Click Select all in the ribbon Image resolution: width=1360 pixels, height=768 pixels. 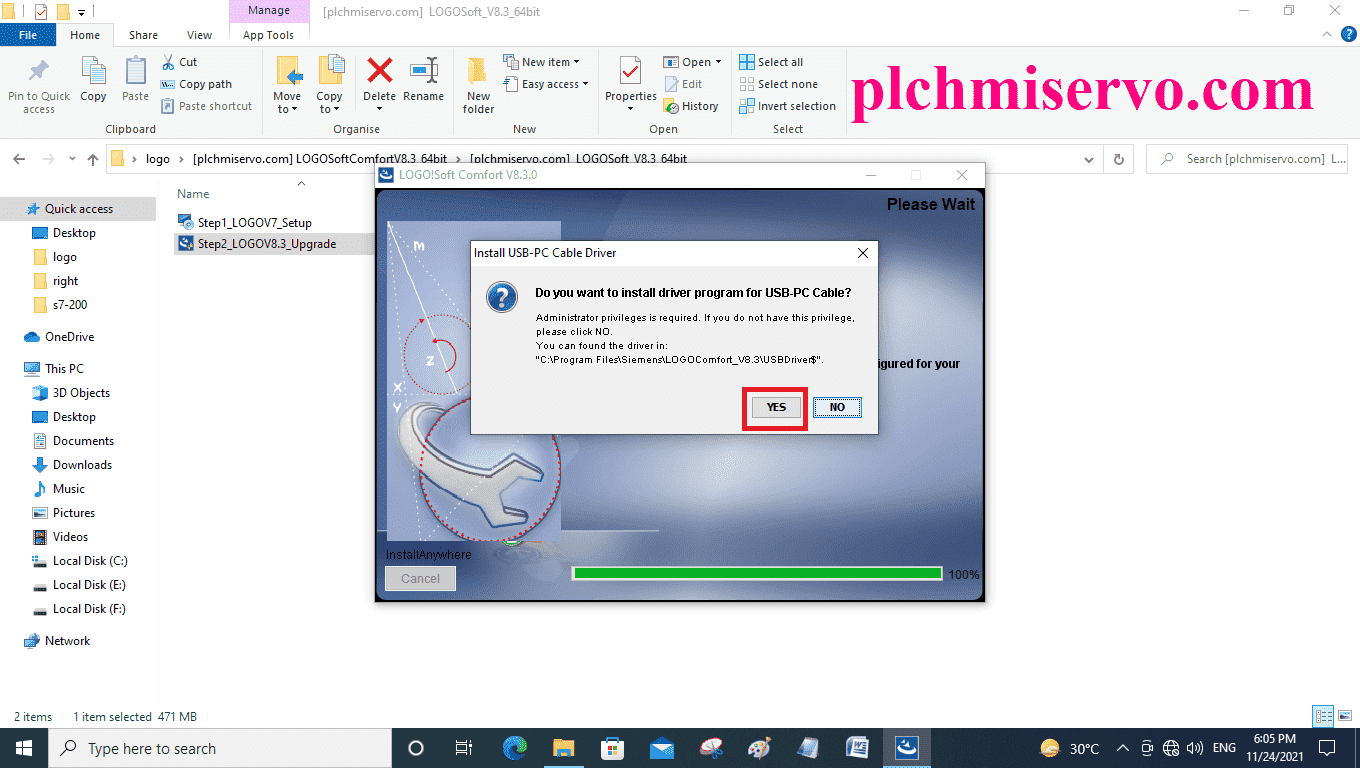pos(771,62)
